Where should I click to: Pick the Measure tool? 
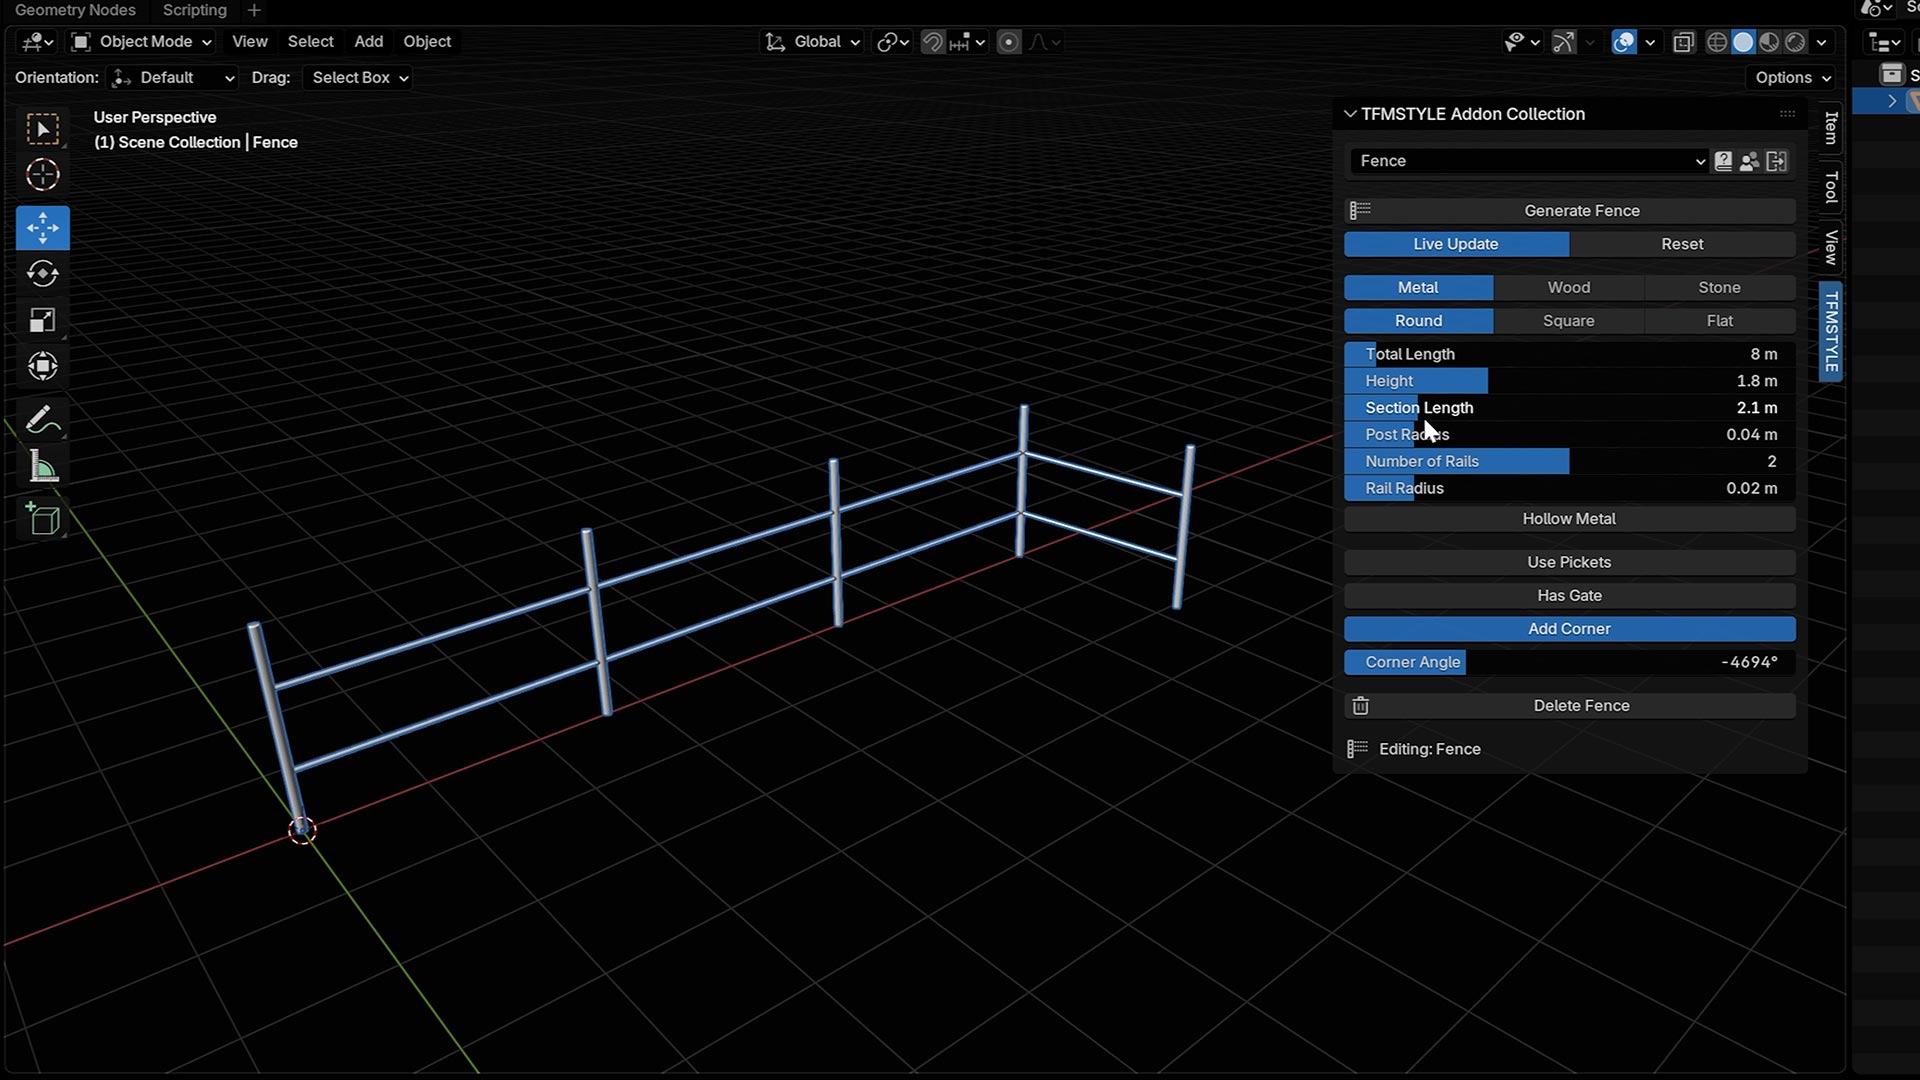[x=42, y=467]
